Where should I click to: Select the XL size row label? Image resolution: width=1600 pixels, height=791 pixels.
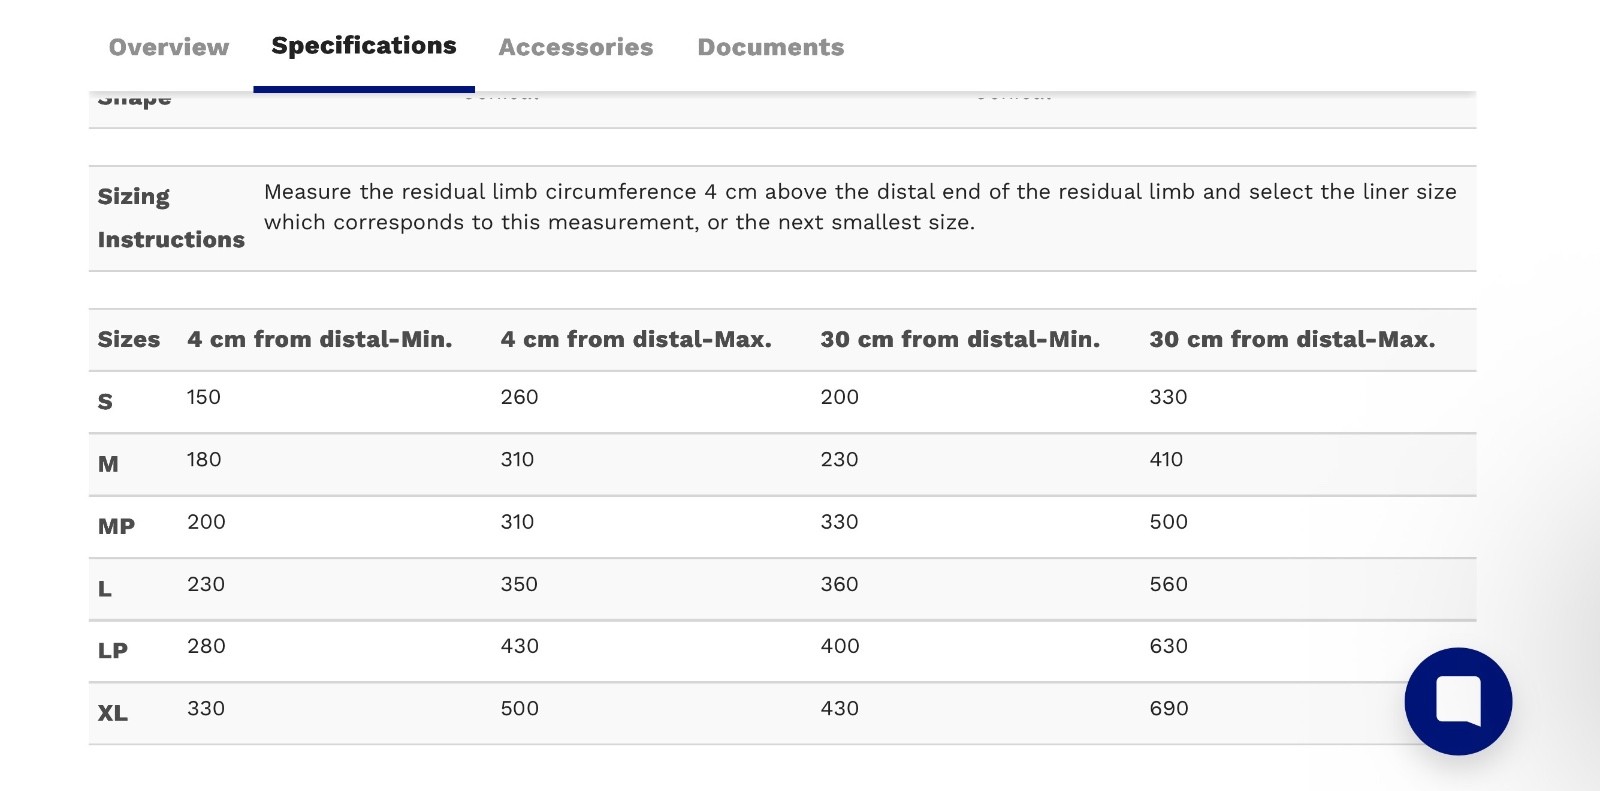click(113, 713)
